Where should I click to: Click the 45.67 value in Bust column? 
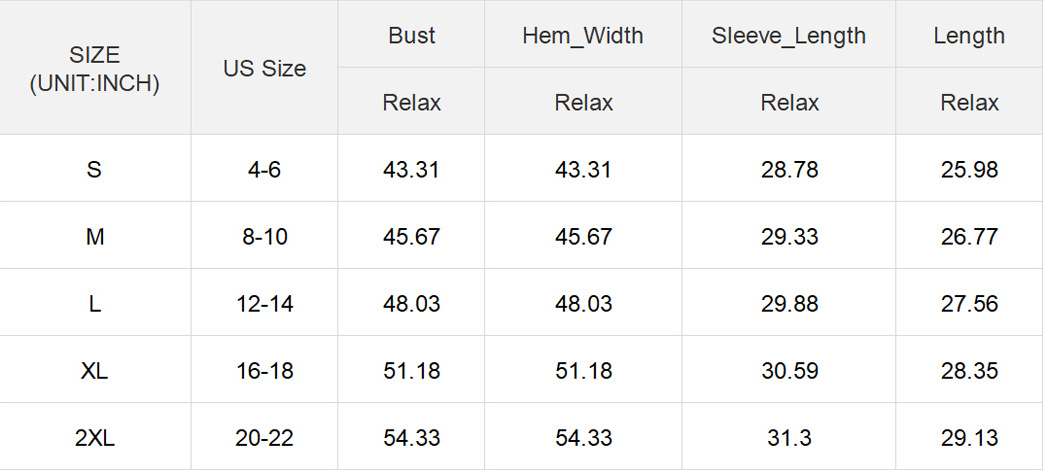point(412,237)
